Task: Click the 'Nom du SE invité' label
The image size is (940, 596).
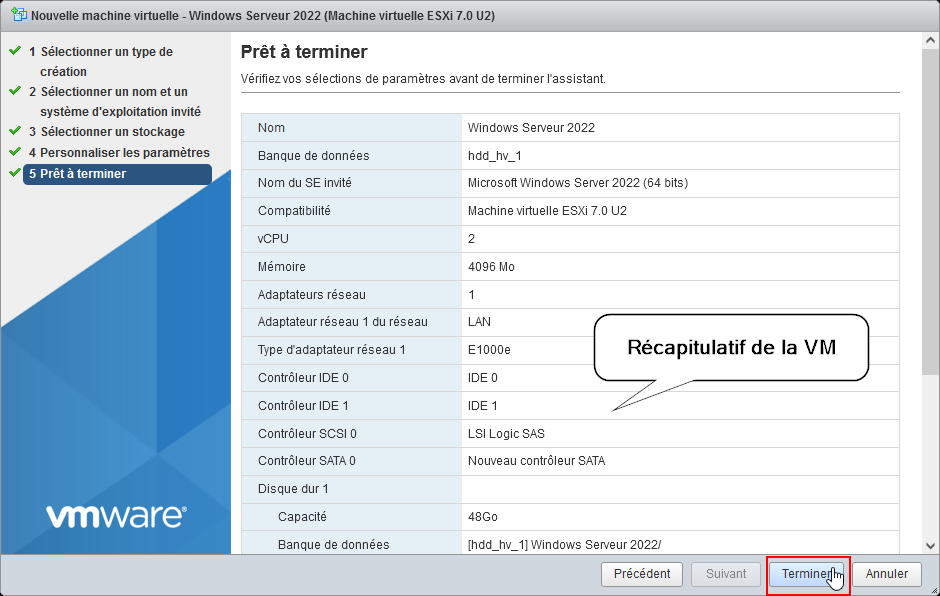Action: [305, 183]
